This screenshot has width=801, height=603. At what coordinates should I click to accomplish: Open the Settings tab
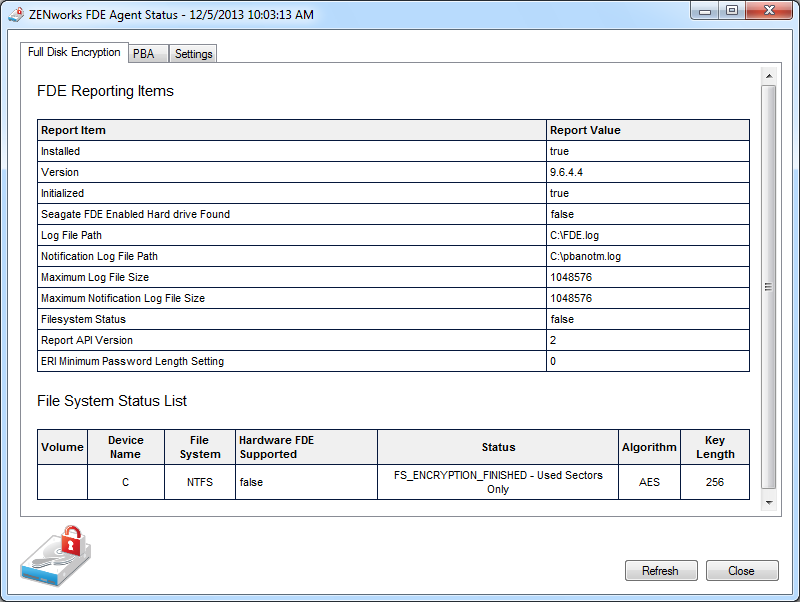193,54
